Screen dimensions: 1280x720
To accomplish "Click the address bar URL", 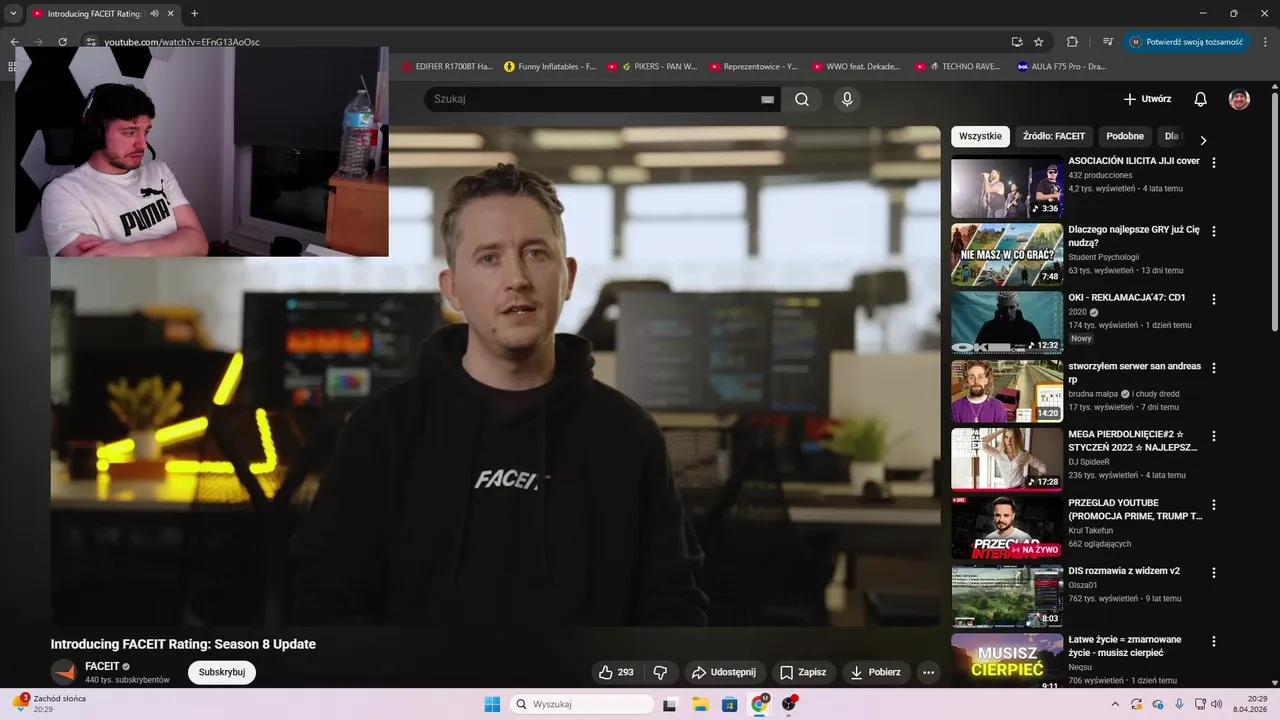I will pyautogui.click(x=182, y=42).
